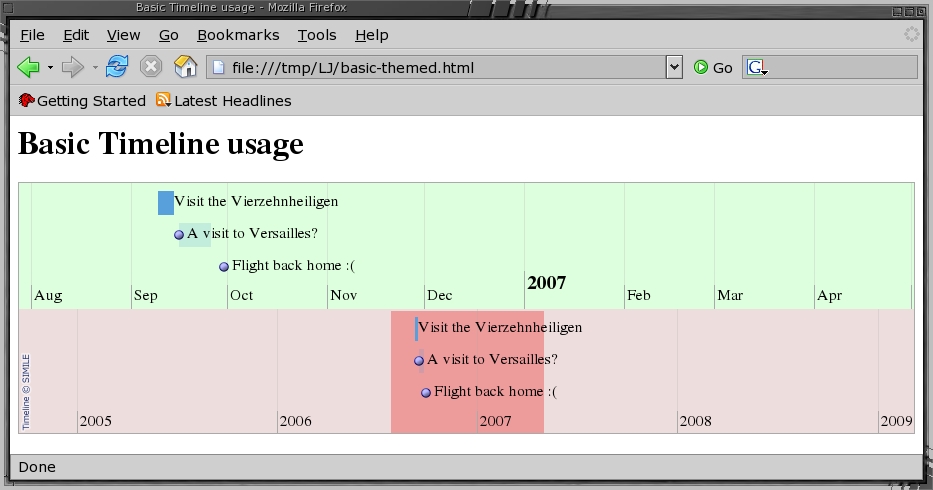Open the search engine selector icon

[x=757, y=67]
